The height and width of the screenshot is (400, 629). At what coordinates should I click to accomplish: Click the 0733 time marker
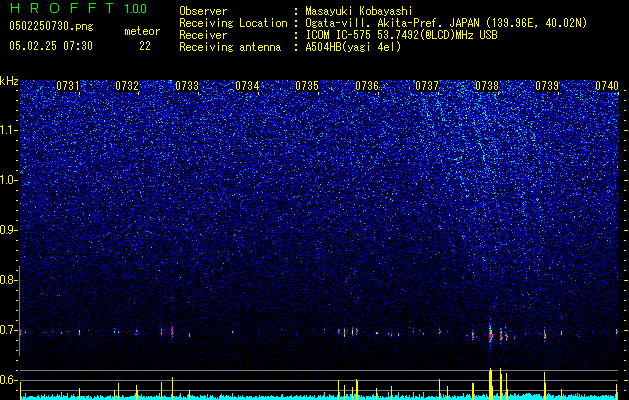pyautogui.click(x=187, y=86)
